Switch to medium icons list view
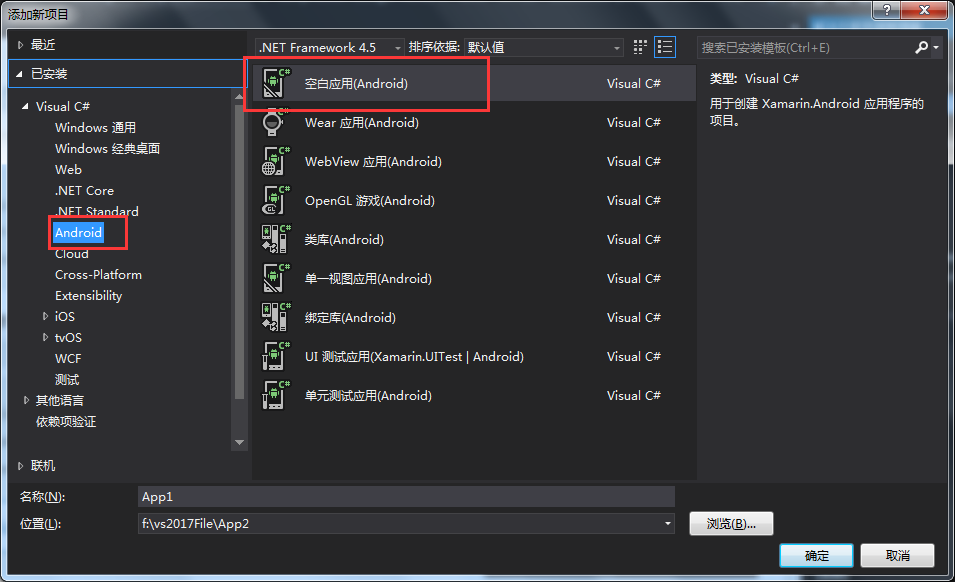 (664, 47)
